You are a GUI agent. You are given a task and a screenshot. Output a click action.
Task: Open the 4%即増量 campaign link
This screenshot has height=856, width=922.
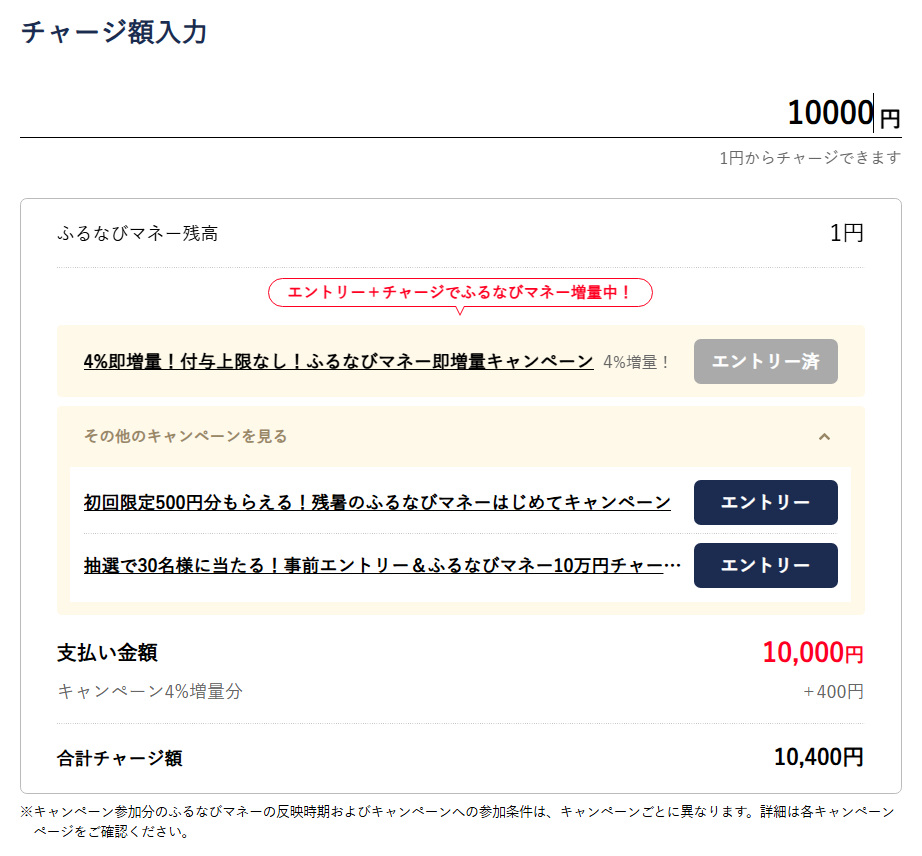pos(339,361)
